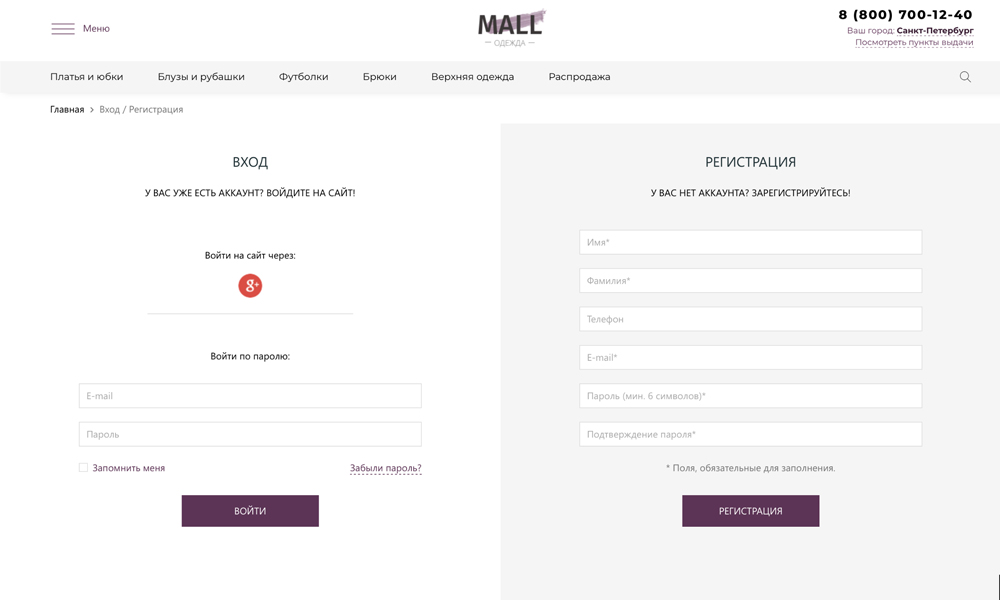The width and height of the screenshot is (1000, 600).
Task: Go to 'Верхняя одежда' category
Action: [471, 76]
